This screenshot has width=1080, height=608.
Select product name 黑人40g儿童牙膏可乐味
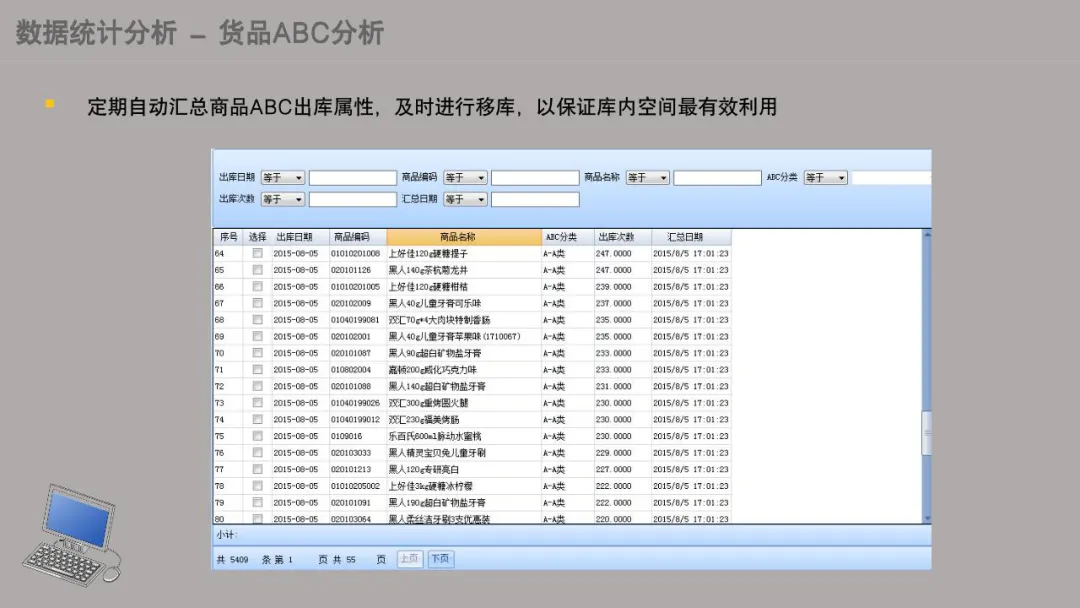435,303
